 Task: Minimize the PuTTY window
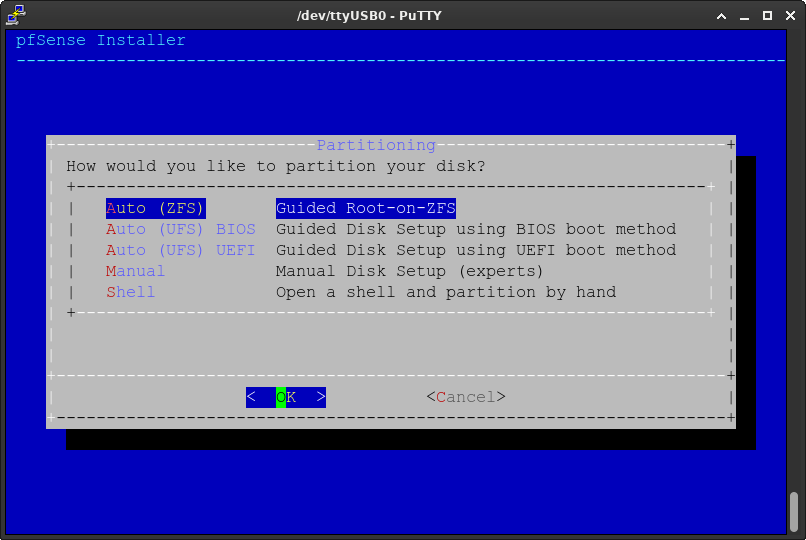744,16
